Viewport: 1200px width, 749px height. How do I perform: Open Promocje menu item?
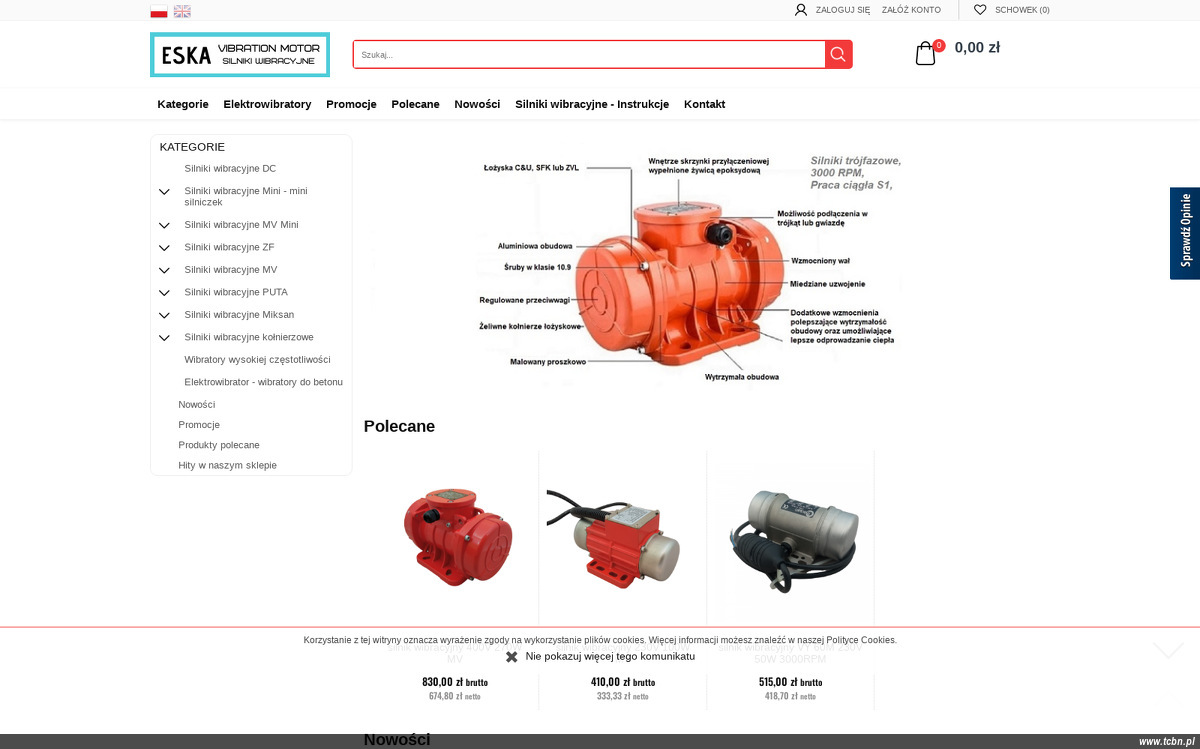coord(351,104)
